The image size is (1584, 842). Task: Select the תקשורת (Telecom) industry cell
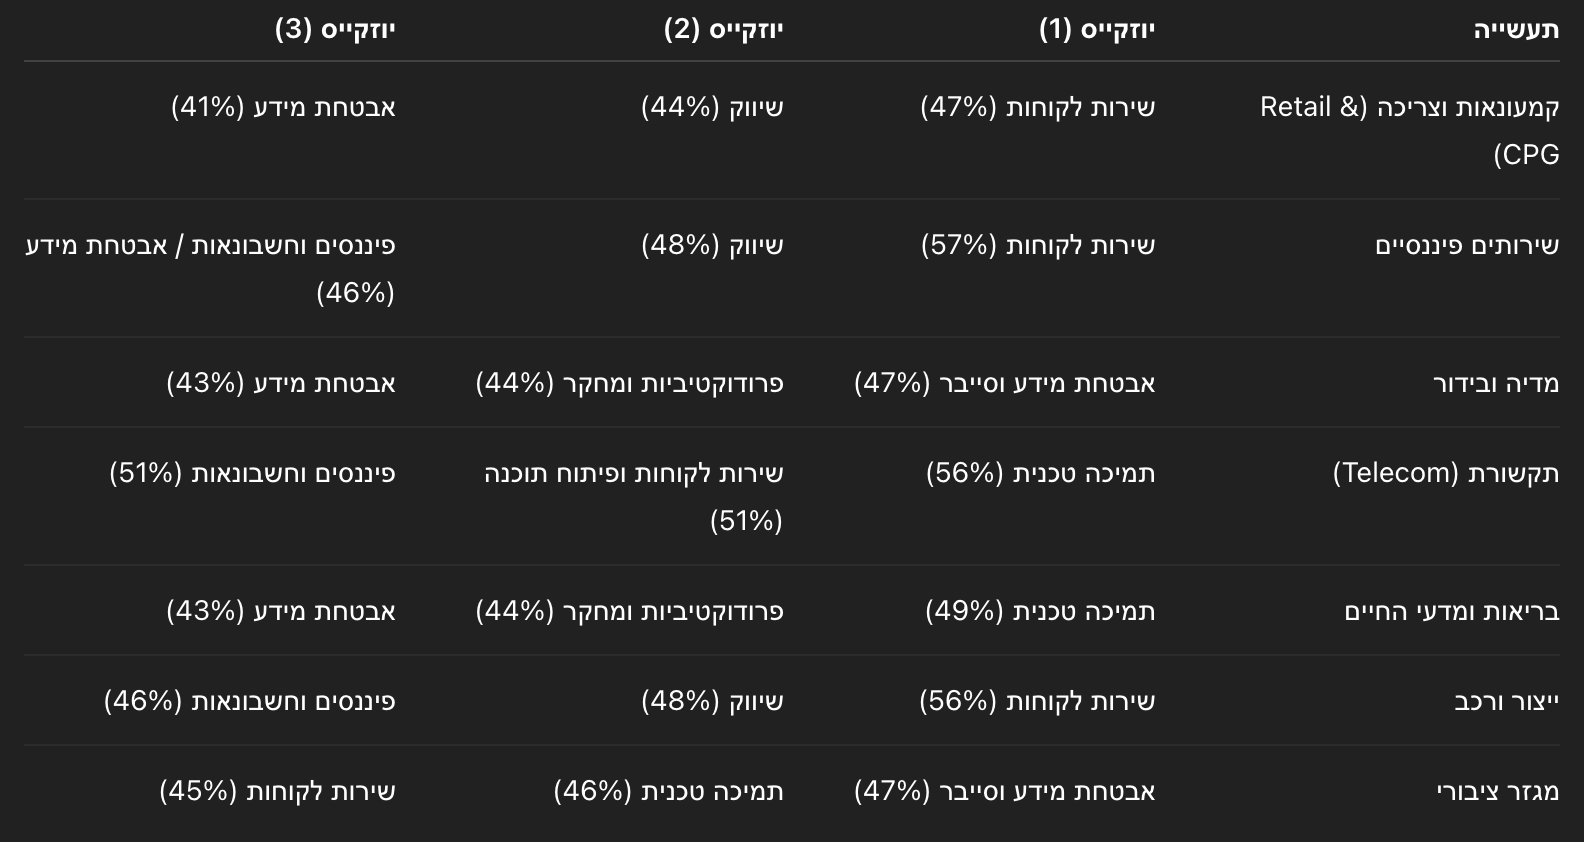coord(1446,473)
